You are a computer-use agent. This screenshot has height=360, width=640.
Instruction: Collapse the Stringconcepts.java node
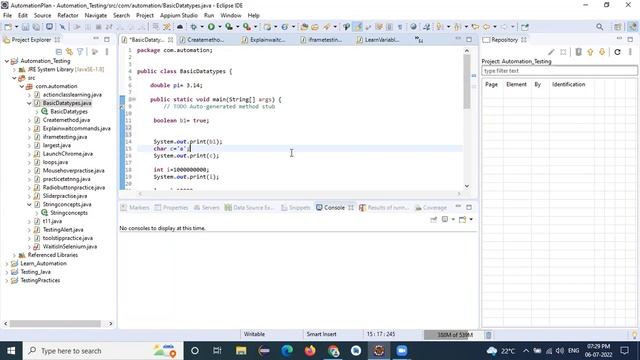pyautogui.click(x=29, y=204)
